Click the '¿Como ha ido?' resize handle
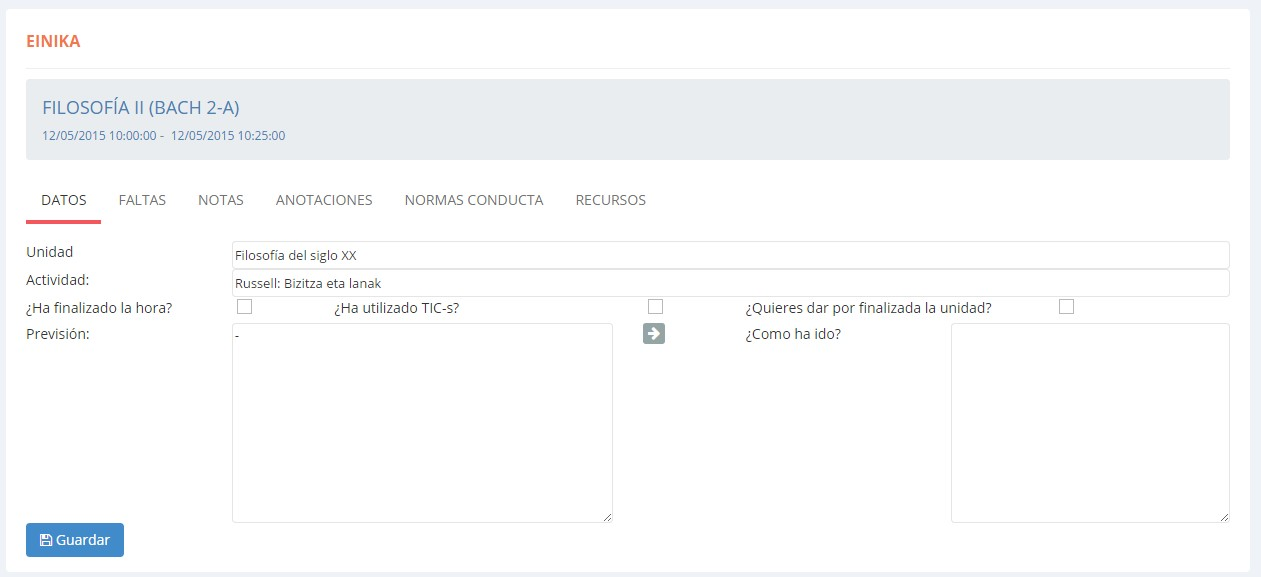This screenshot has height=577, width=1261. [x=1223, y=516]
